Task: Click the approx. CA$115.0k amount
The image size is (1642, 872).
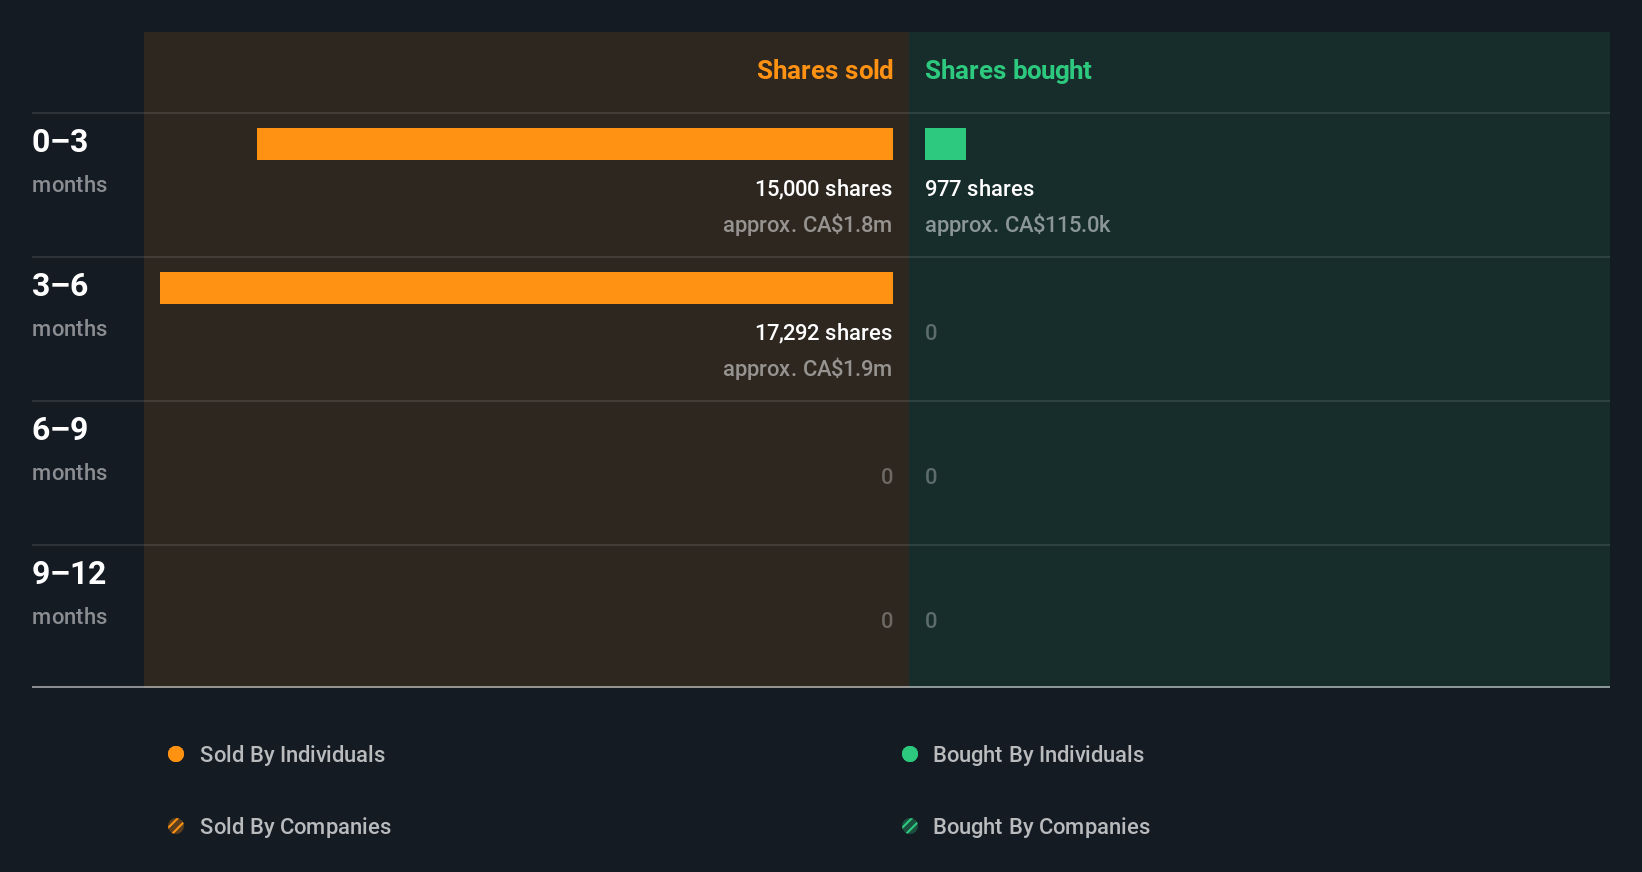Action: click(x=1017, y=224)
